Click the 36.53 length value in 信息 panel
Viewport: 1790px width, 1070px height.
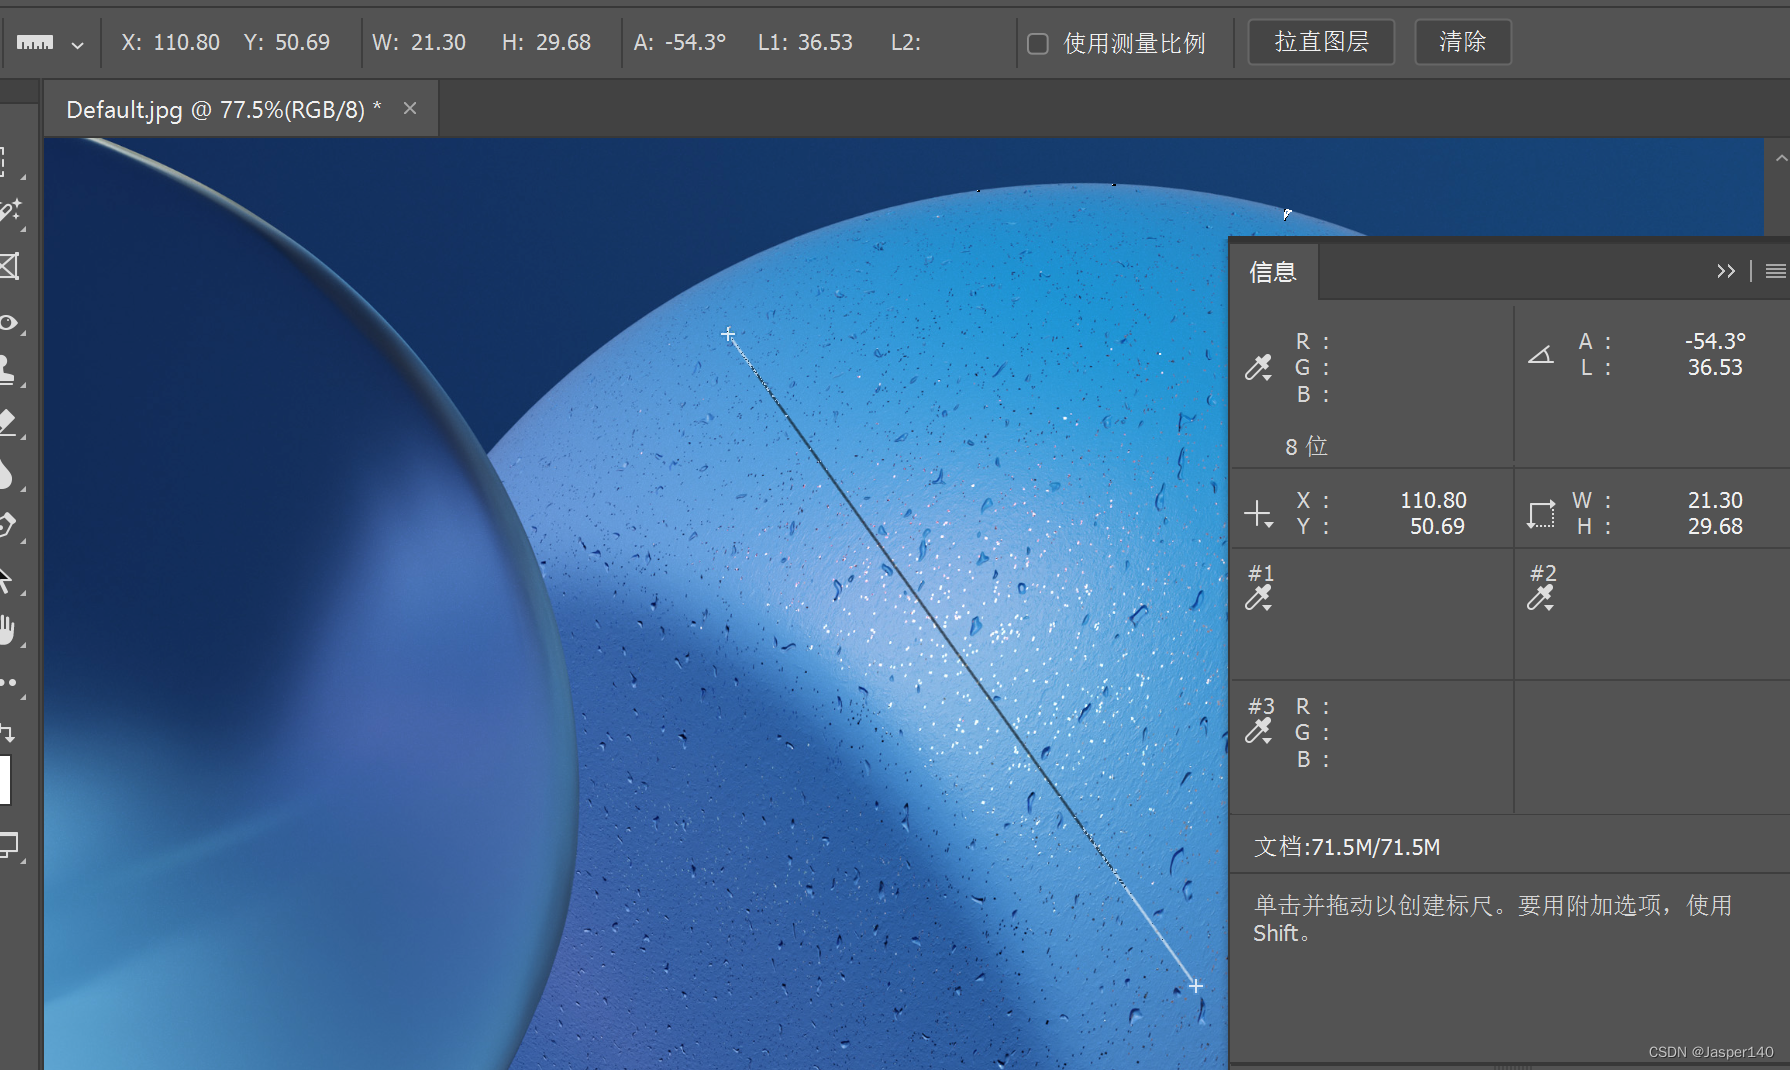click(1715, 368)
